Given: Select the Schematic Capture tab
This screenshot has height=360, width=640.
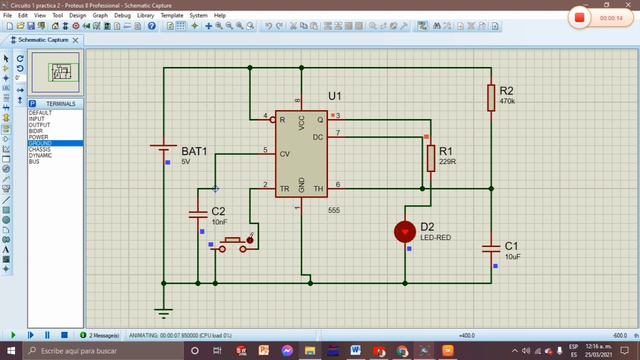Looking at the screenshot, I should 43,40.
